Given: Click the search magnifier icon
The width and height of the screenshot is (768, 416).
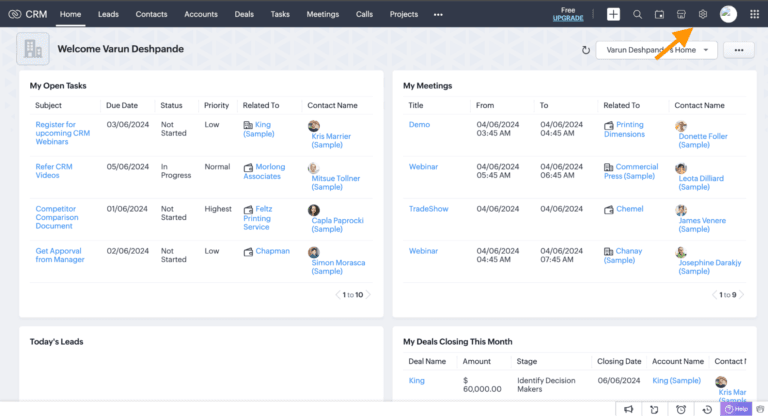Looking at the screenshot, I should point(637,14).
